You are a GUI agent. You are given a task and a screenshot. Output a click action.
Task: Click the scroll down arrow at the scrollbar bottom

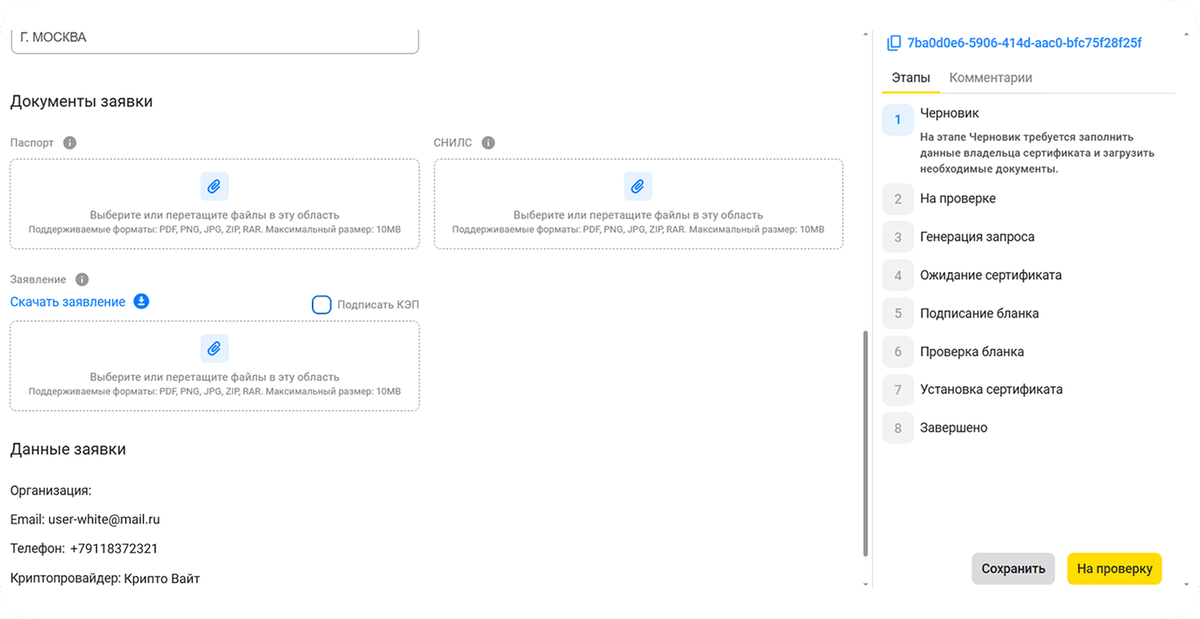[x=865, y=583]
